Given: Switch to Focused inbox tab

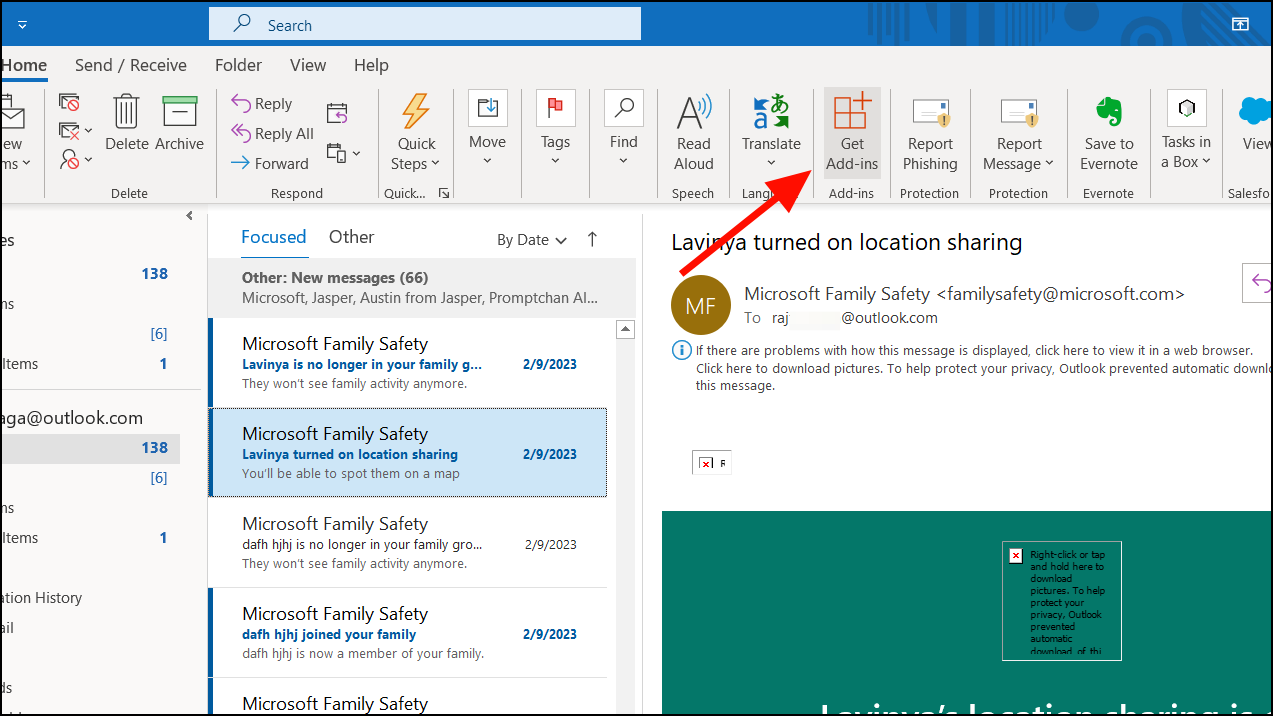Looking at the screenshot, I should pyautogui.click(x=274, y=237).
